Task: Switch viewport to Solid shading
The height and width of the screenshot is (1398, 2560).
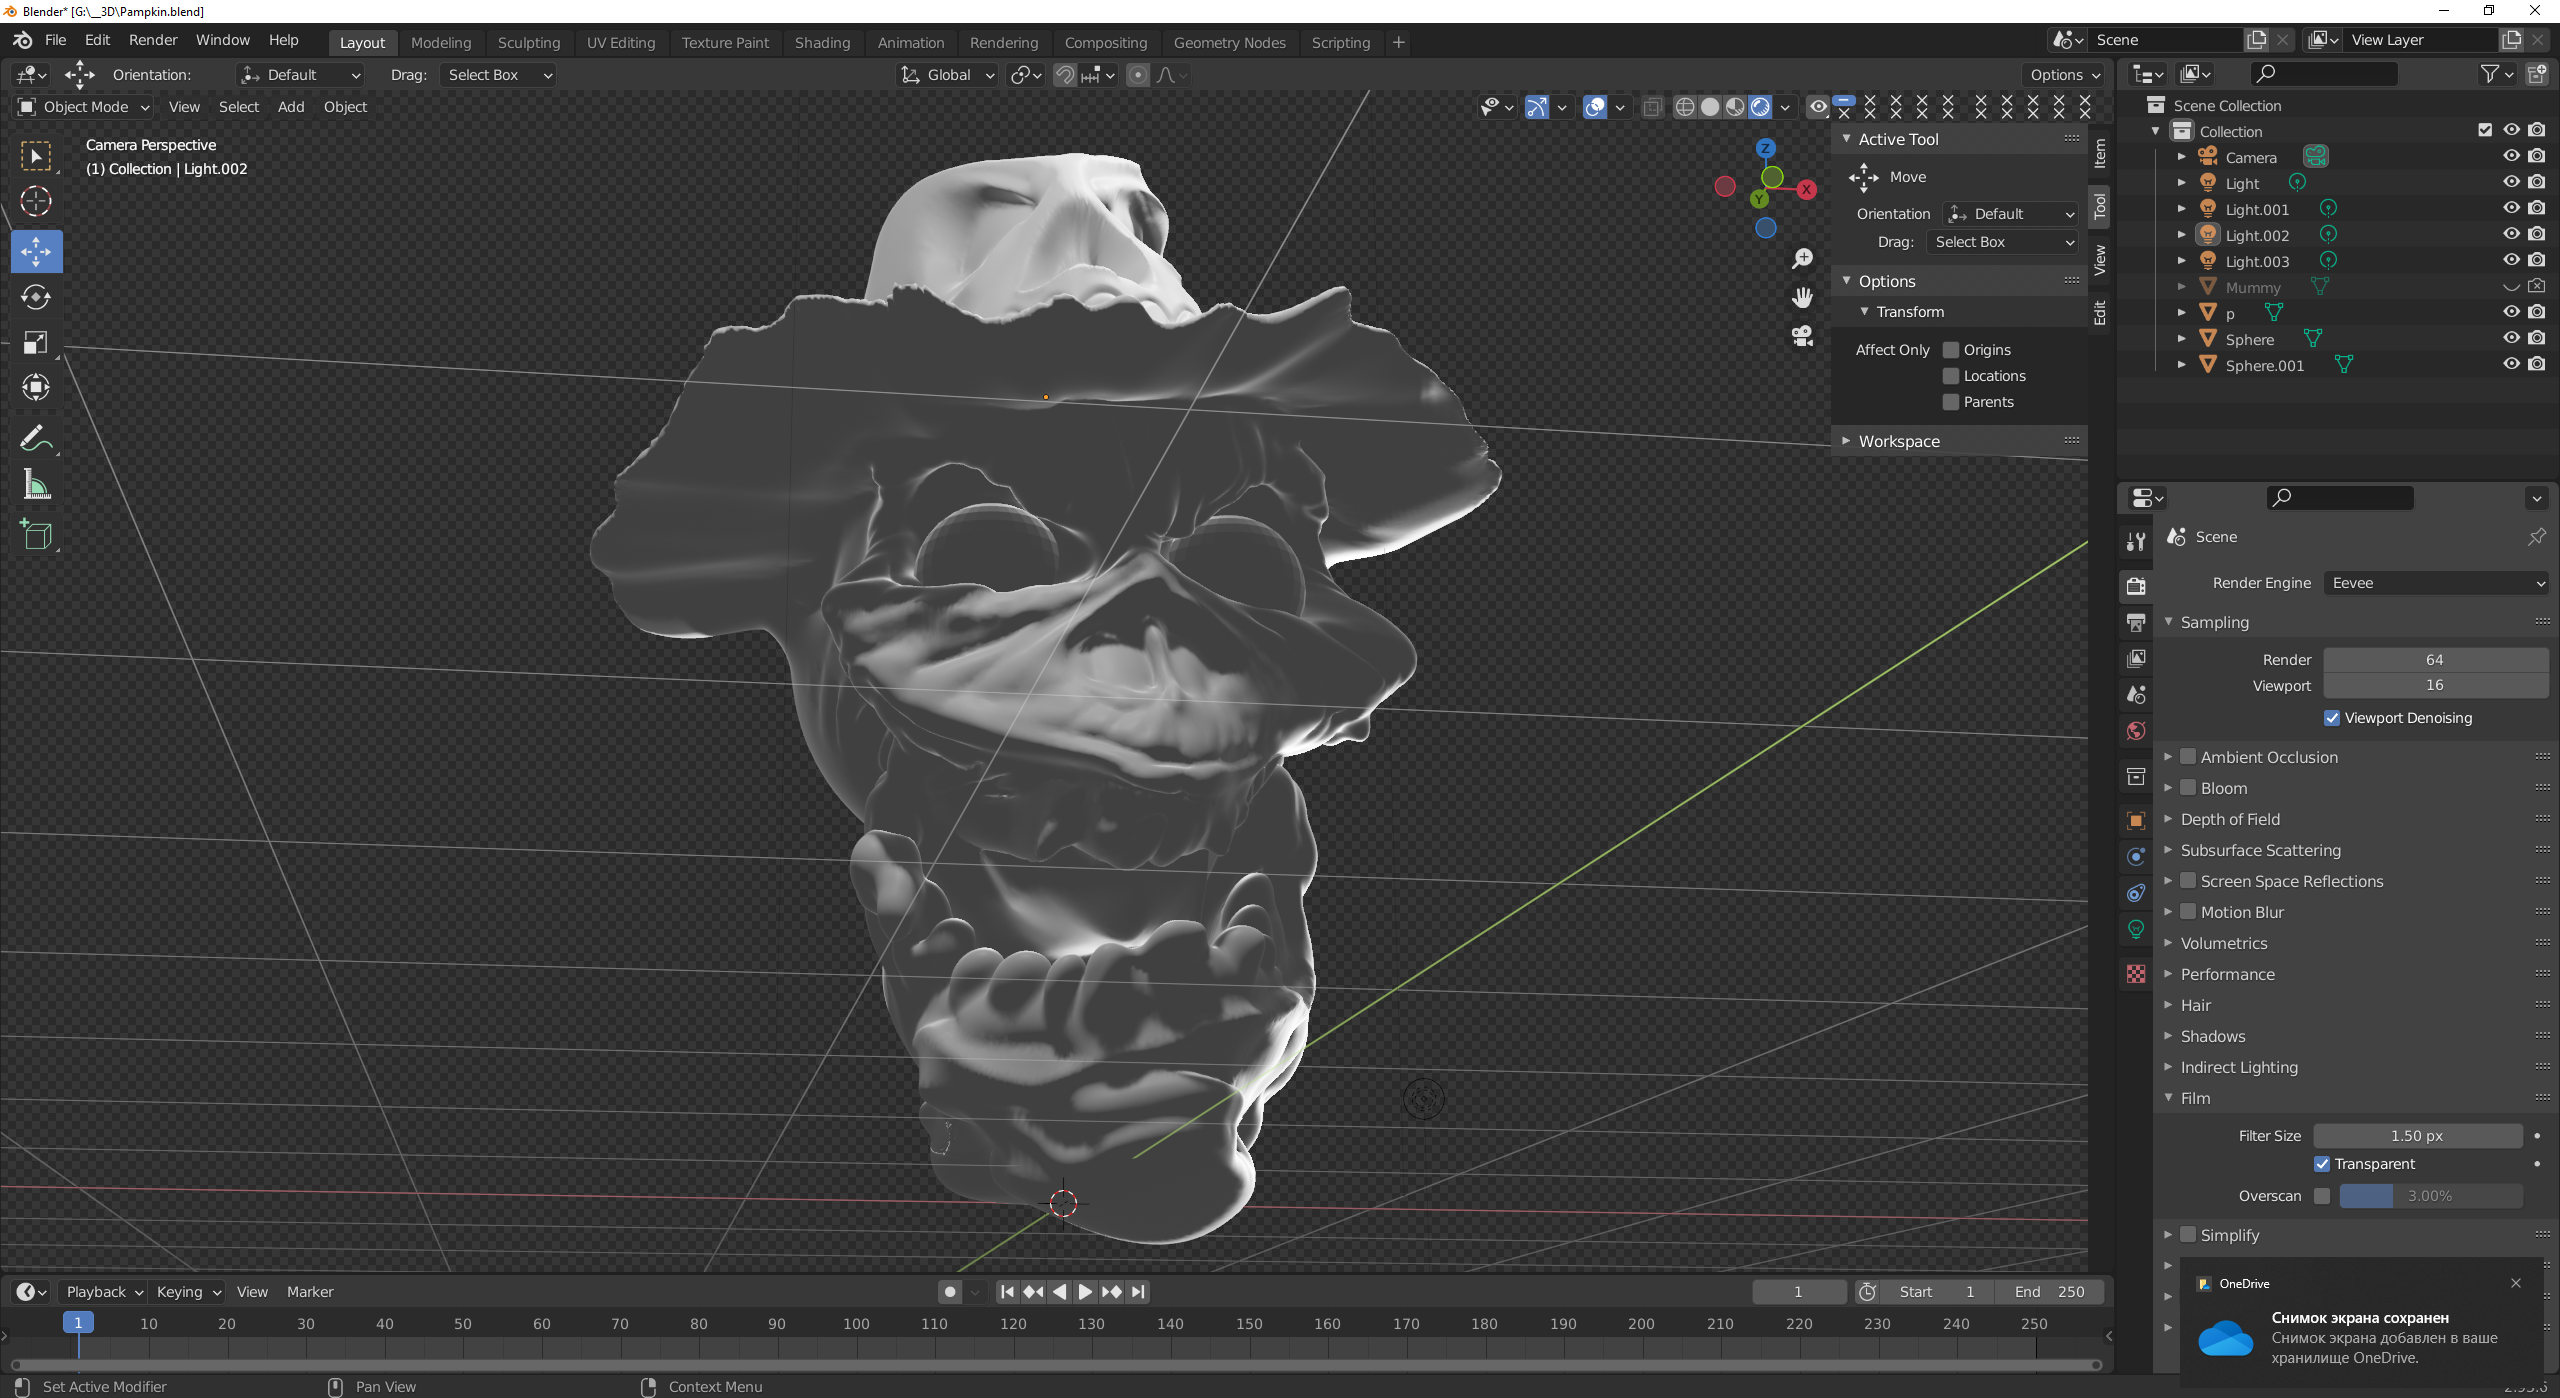Action: point(1710,107)
